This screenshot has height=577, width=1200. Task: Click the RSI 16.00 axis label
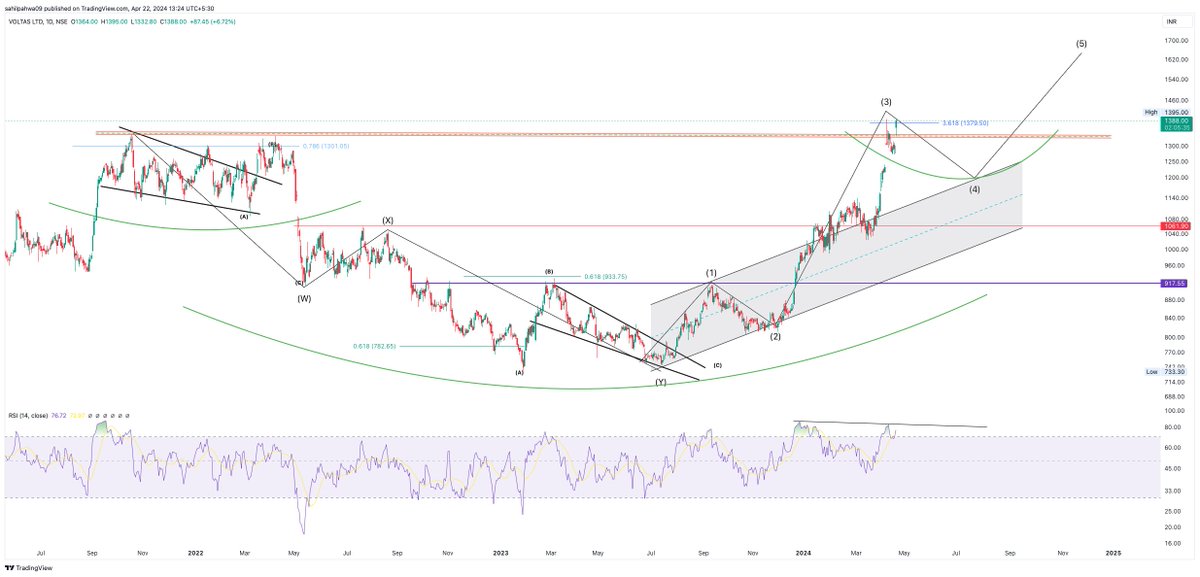1174,544
